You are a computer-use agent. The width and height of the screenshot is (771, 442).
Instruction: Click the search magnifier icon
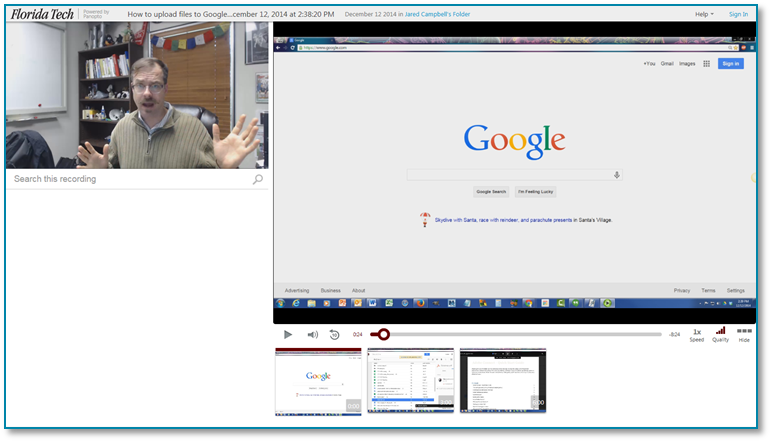[x=258, y=179]
